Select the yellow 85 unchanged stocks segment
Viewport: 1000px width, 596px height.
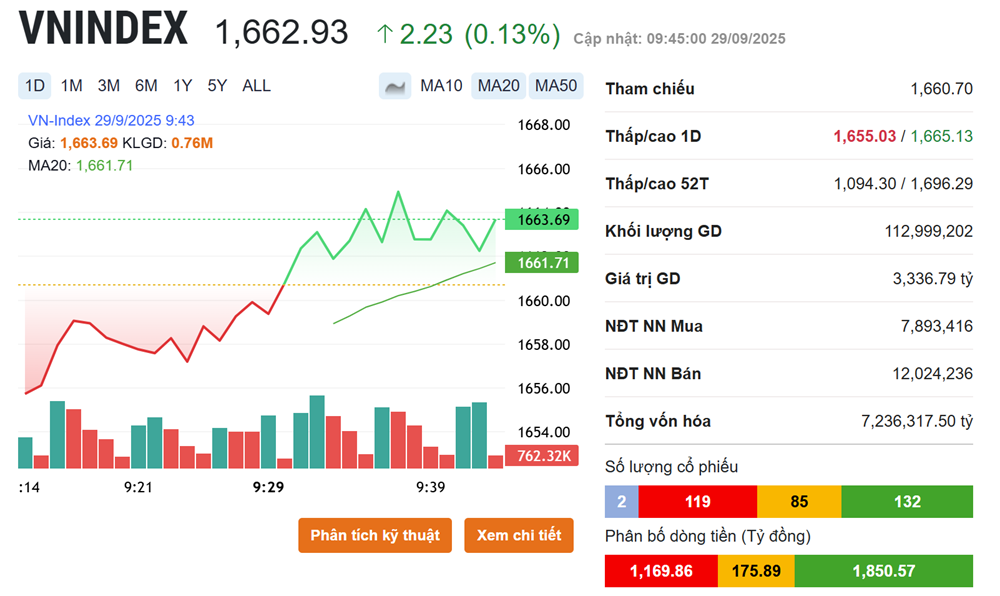tap(799, 502)
